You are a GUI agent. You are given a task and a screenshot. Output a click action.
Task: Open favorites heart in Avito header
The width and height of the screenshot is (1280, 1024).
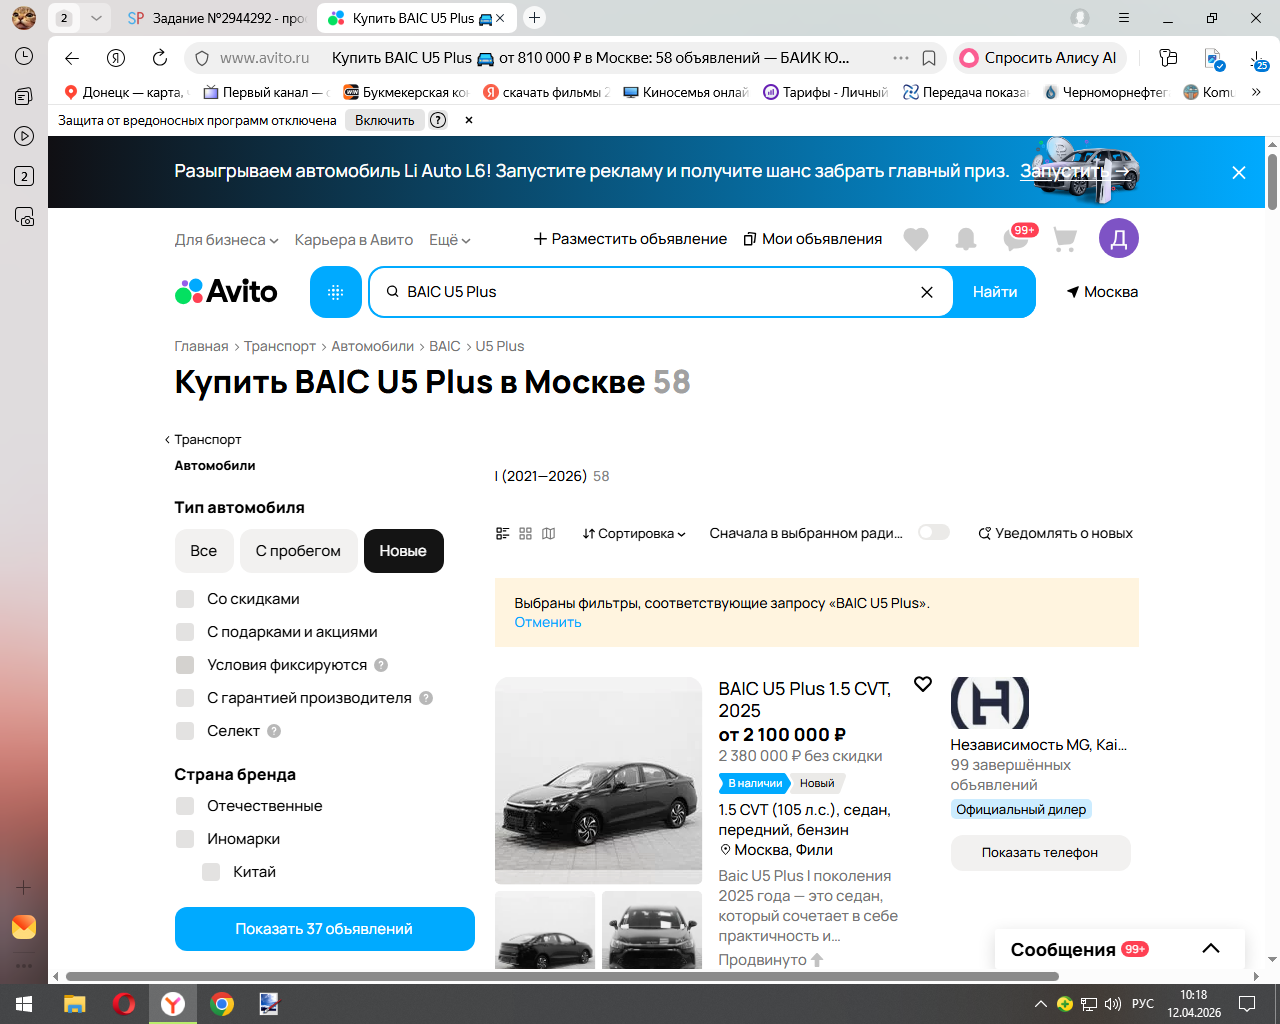point(916,239)
